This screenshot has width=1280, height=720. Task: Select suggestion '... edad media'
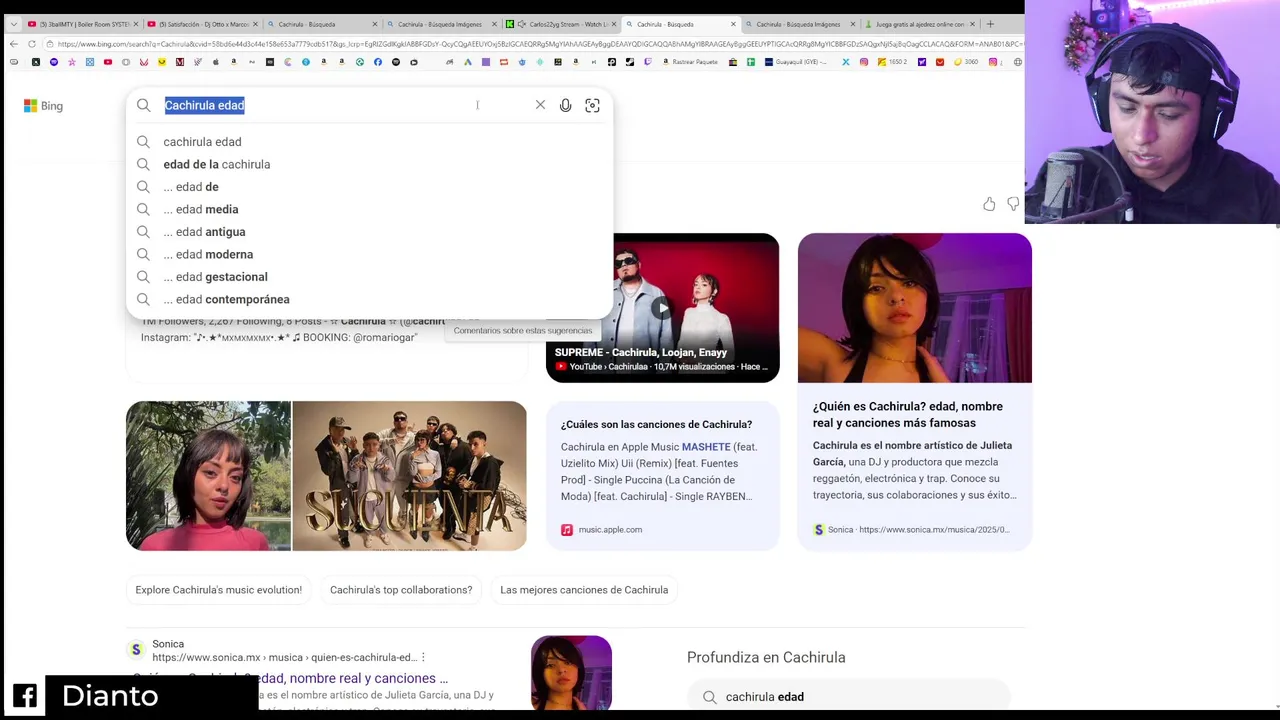click(369, 209)
